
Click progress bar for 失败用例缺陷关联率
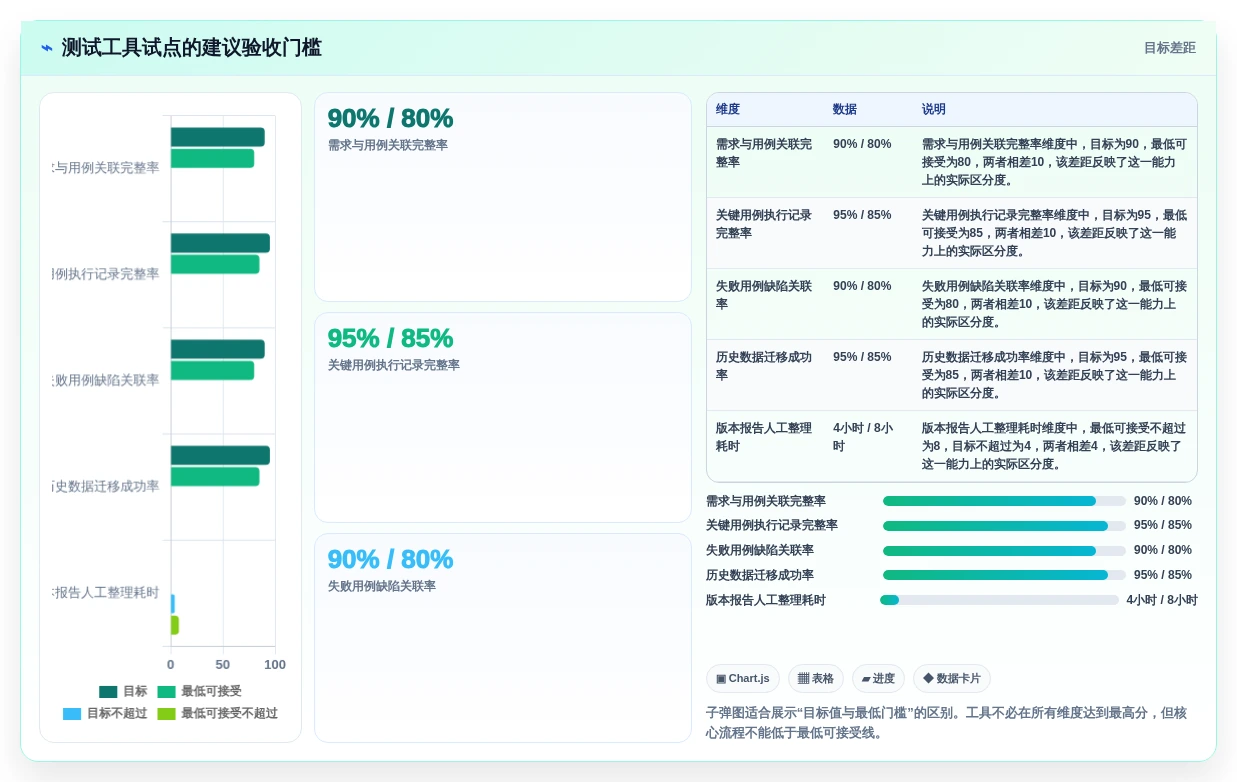point(1004,551)
